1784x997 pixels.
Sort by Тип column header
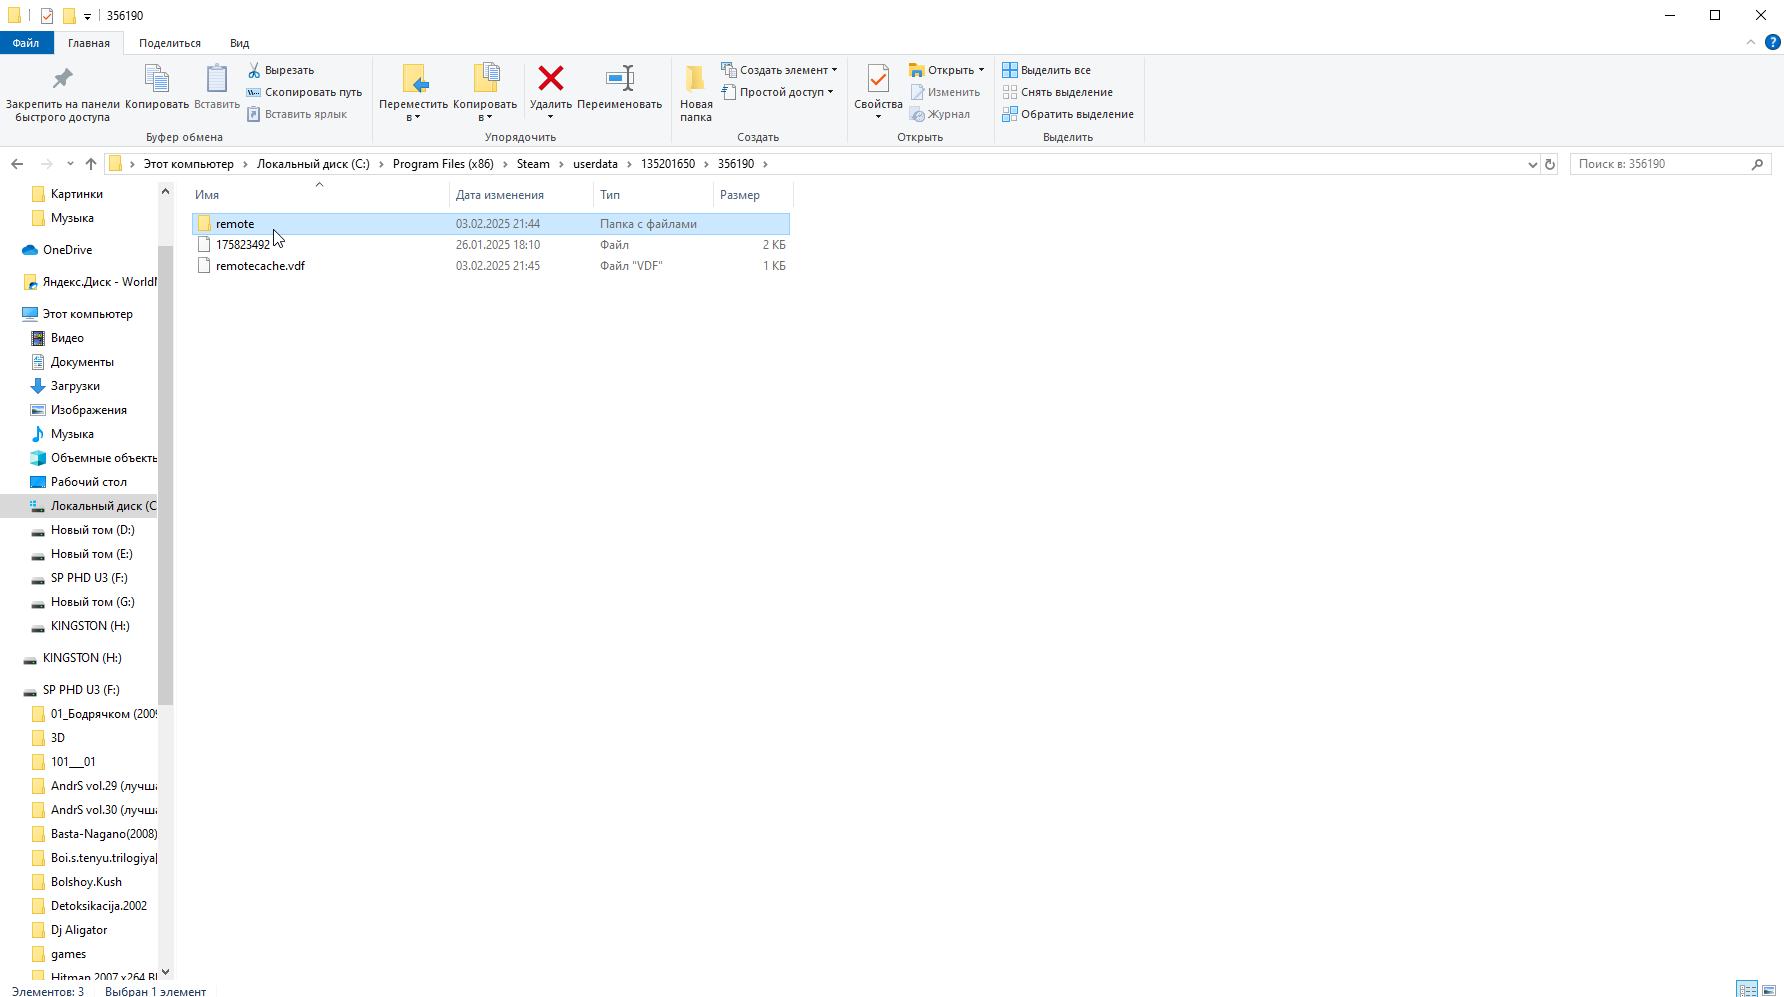(653, 195)
